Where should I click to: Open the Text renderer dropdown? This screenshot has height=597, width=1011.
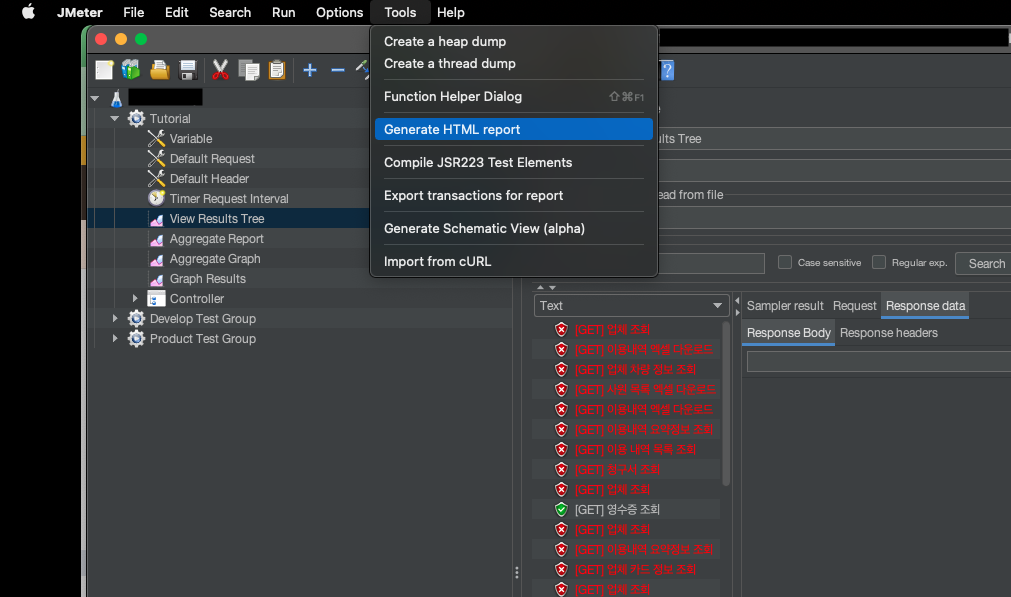pyautogui.click(x=631, y=306)
